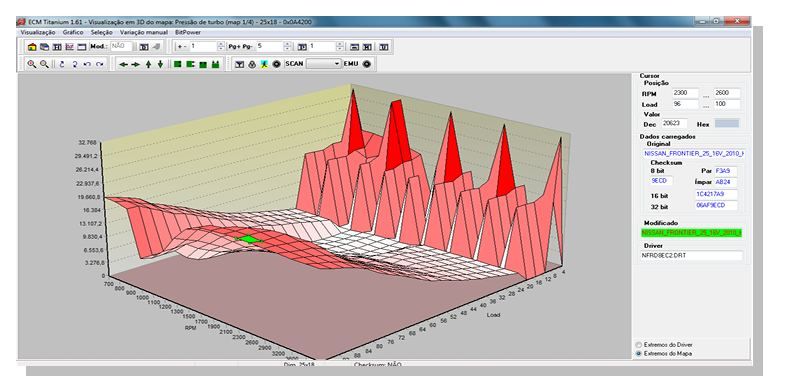Decrease the + - step value spinner
Viewport: 787px width, 388px height.
[221, 49]
